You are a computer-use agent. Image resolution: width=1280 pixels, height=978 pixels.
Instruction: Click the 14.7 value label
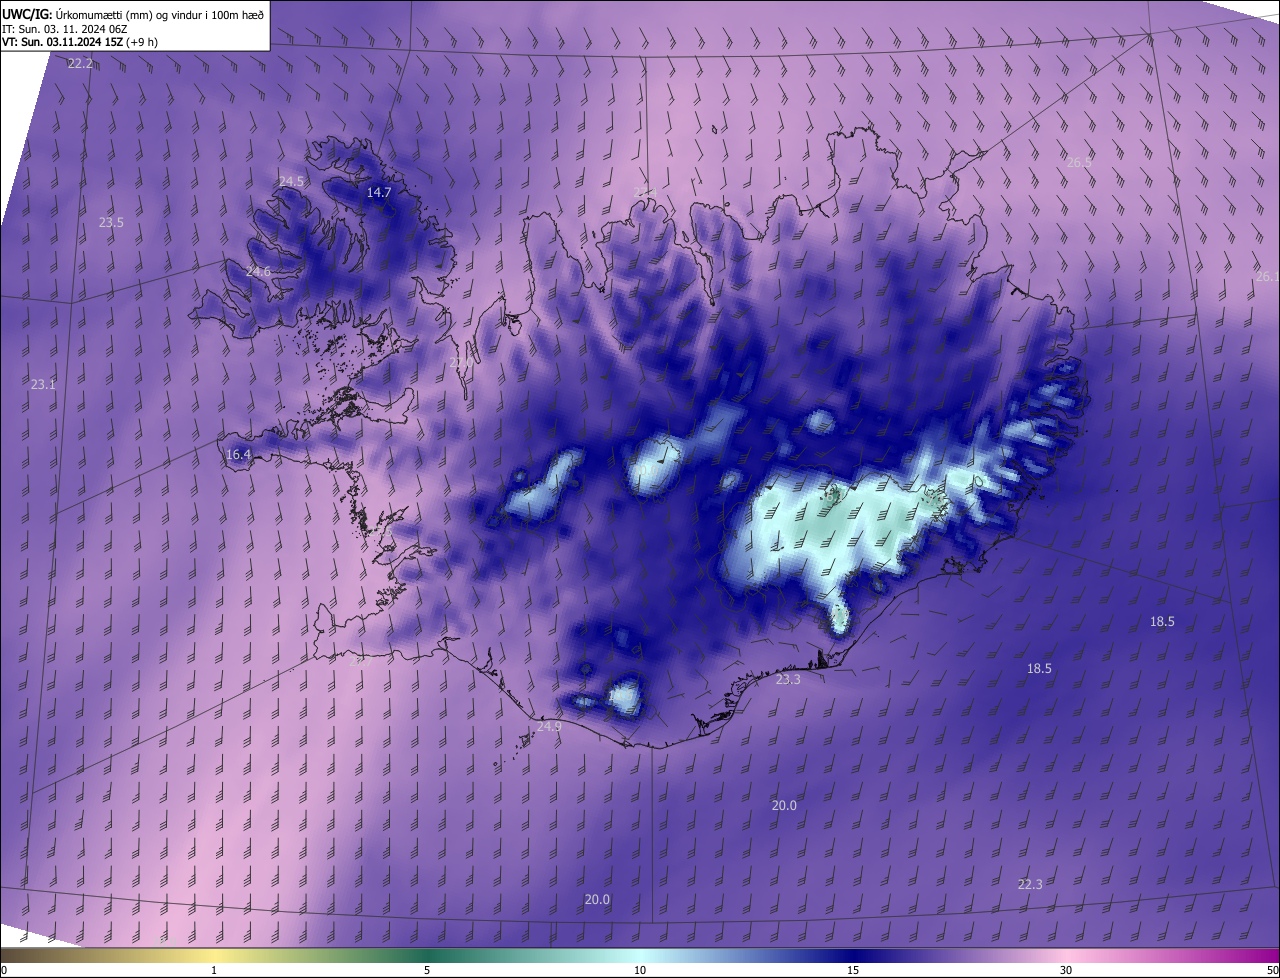click(x=378, y=192)
